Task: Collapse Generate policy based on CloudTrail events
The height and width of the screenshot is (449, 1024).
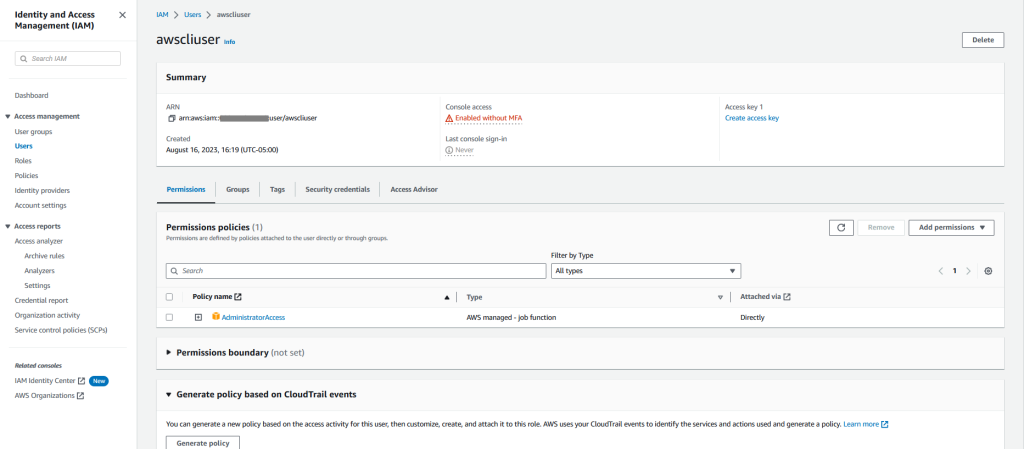Action: coord(169,394)
